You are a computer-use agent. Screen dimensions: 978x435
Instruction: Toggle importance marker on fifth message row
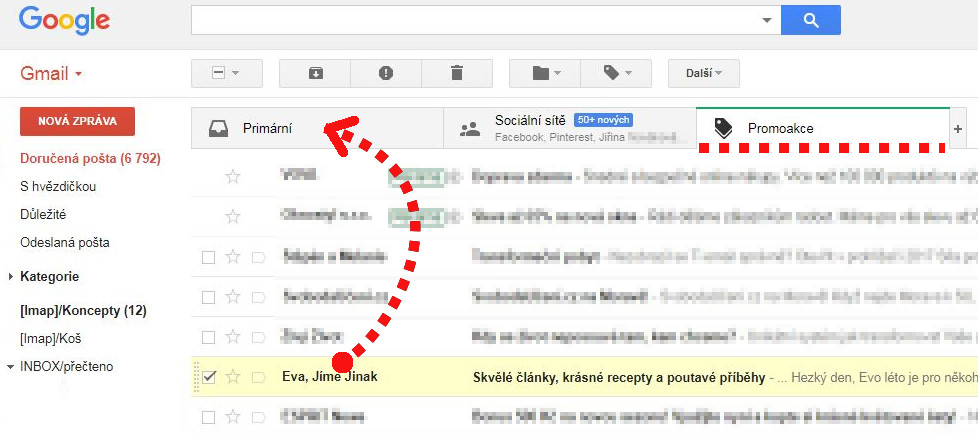(x=258, y=337)
